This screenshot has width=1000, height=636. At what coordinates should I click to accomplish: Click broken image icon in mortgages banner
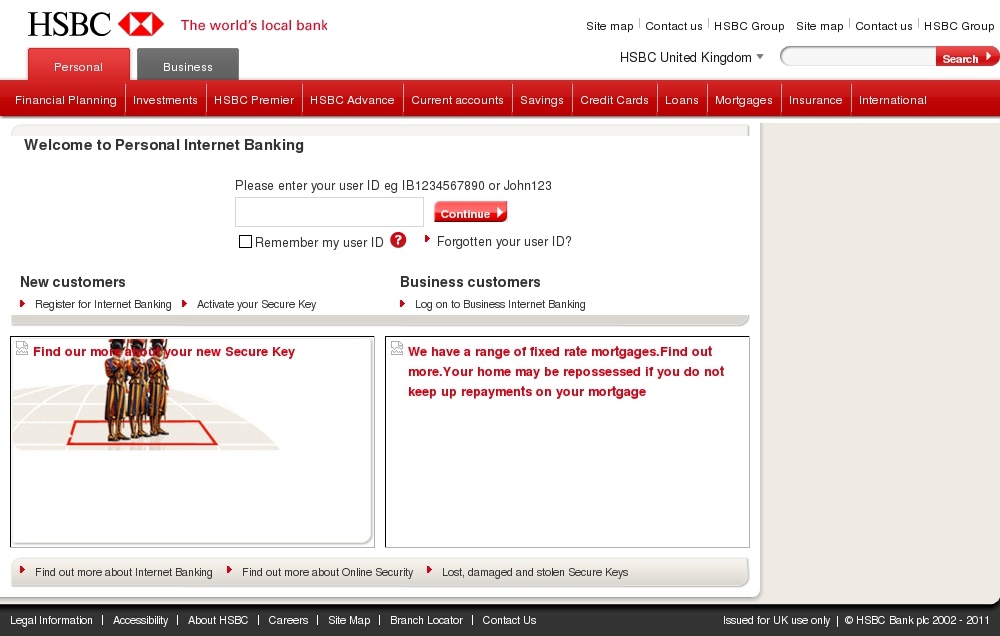tap(397, 348)
